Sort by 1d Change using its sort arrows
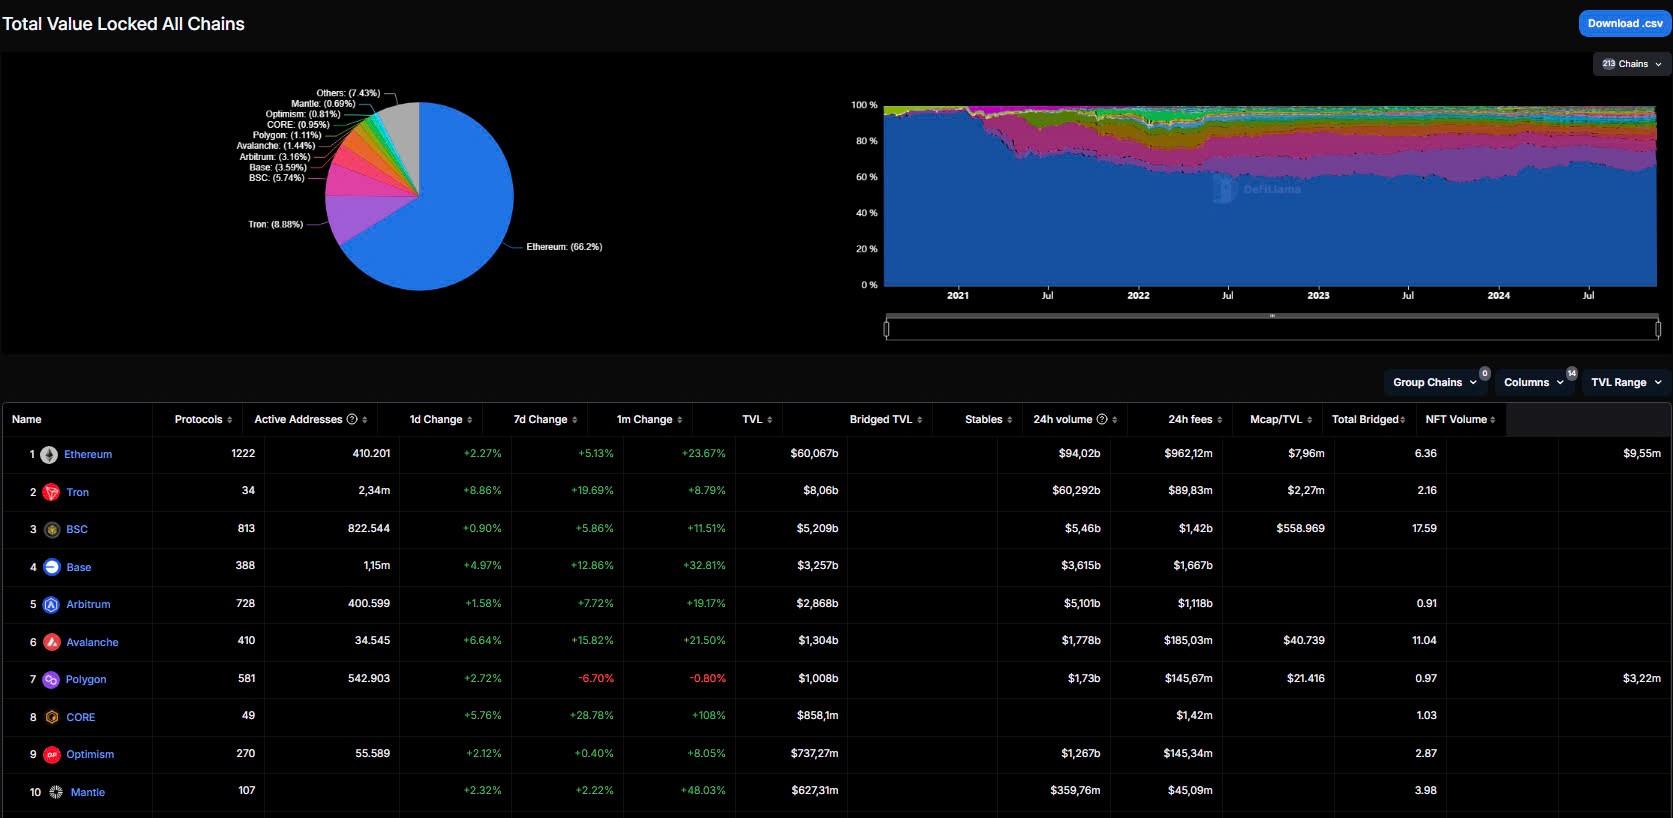The width and height of the screenshot is (1673, 818). pyautogui.click(x=470, y=420)
